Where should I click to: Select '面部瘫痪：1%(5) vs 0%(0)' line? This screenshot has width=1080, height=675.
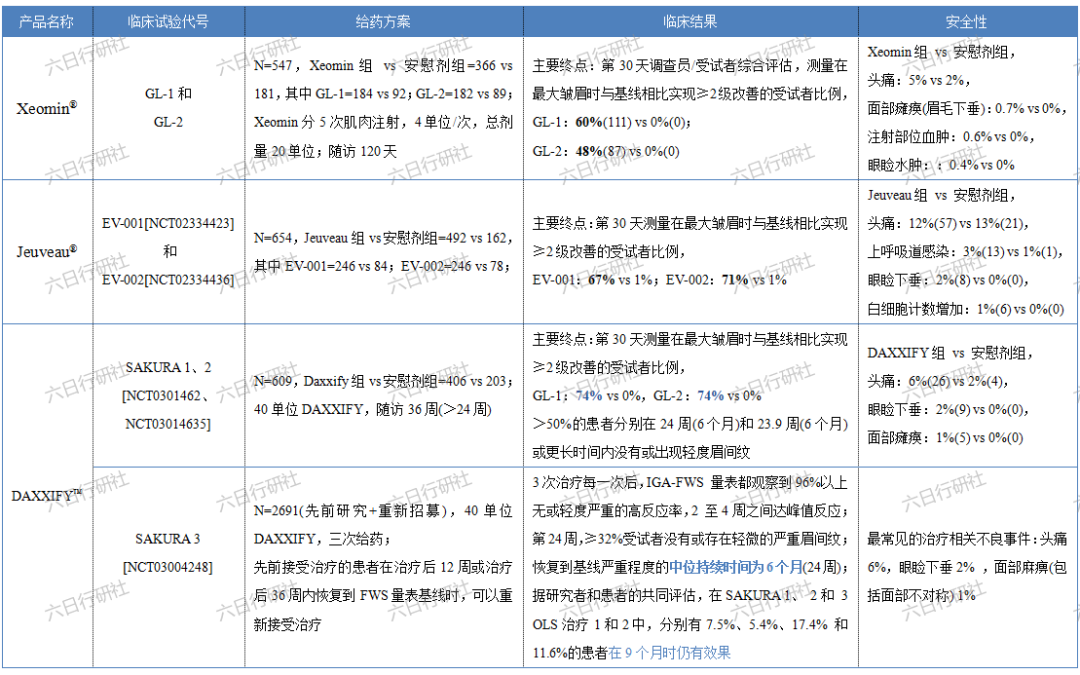[x=946, y=437]
